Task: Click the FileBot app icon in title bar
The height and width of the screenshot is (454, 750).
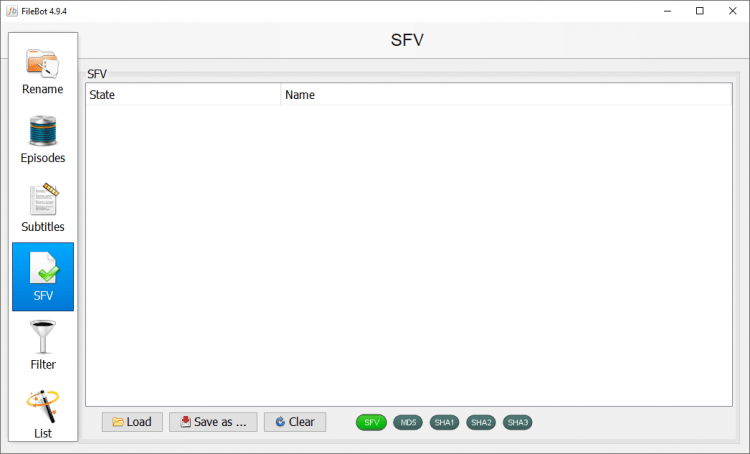Action: click(12, 11)
